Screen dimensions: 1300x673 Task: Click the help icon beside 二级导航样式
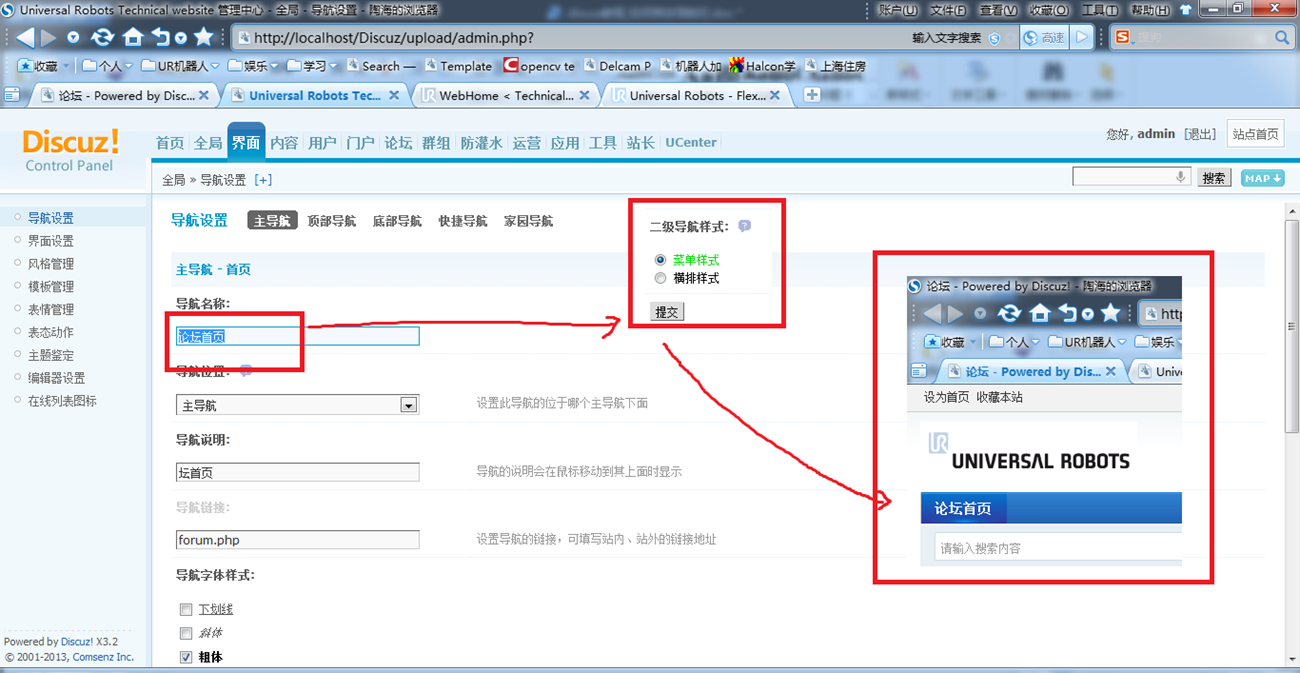tap(744, 226)
